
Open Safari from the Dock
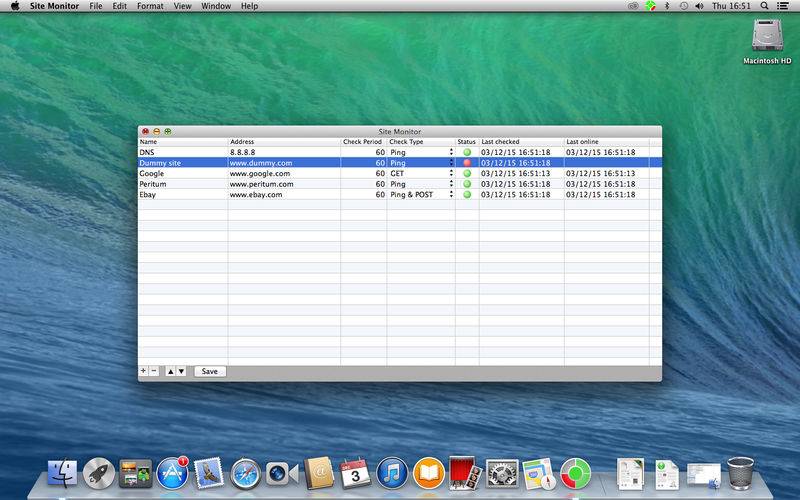coord(244,472)
